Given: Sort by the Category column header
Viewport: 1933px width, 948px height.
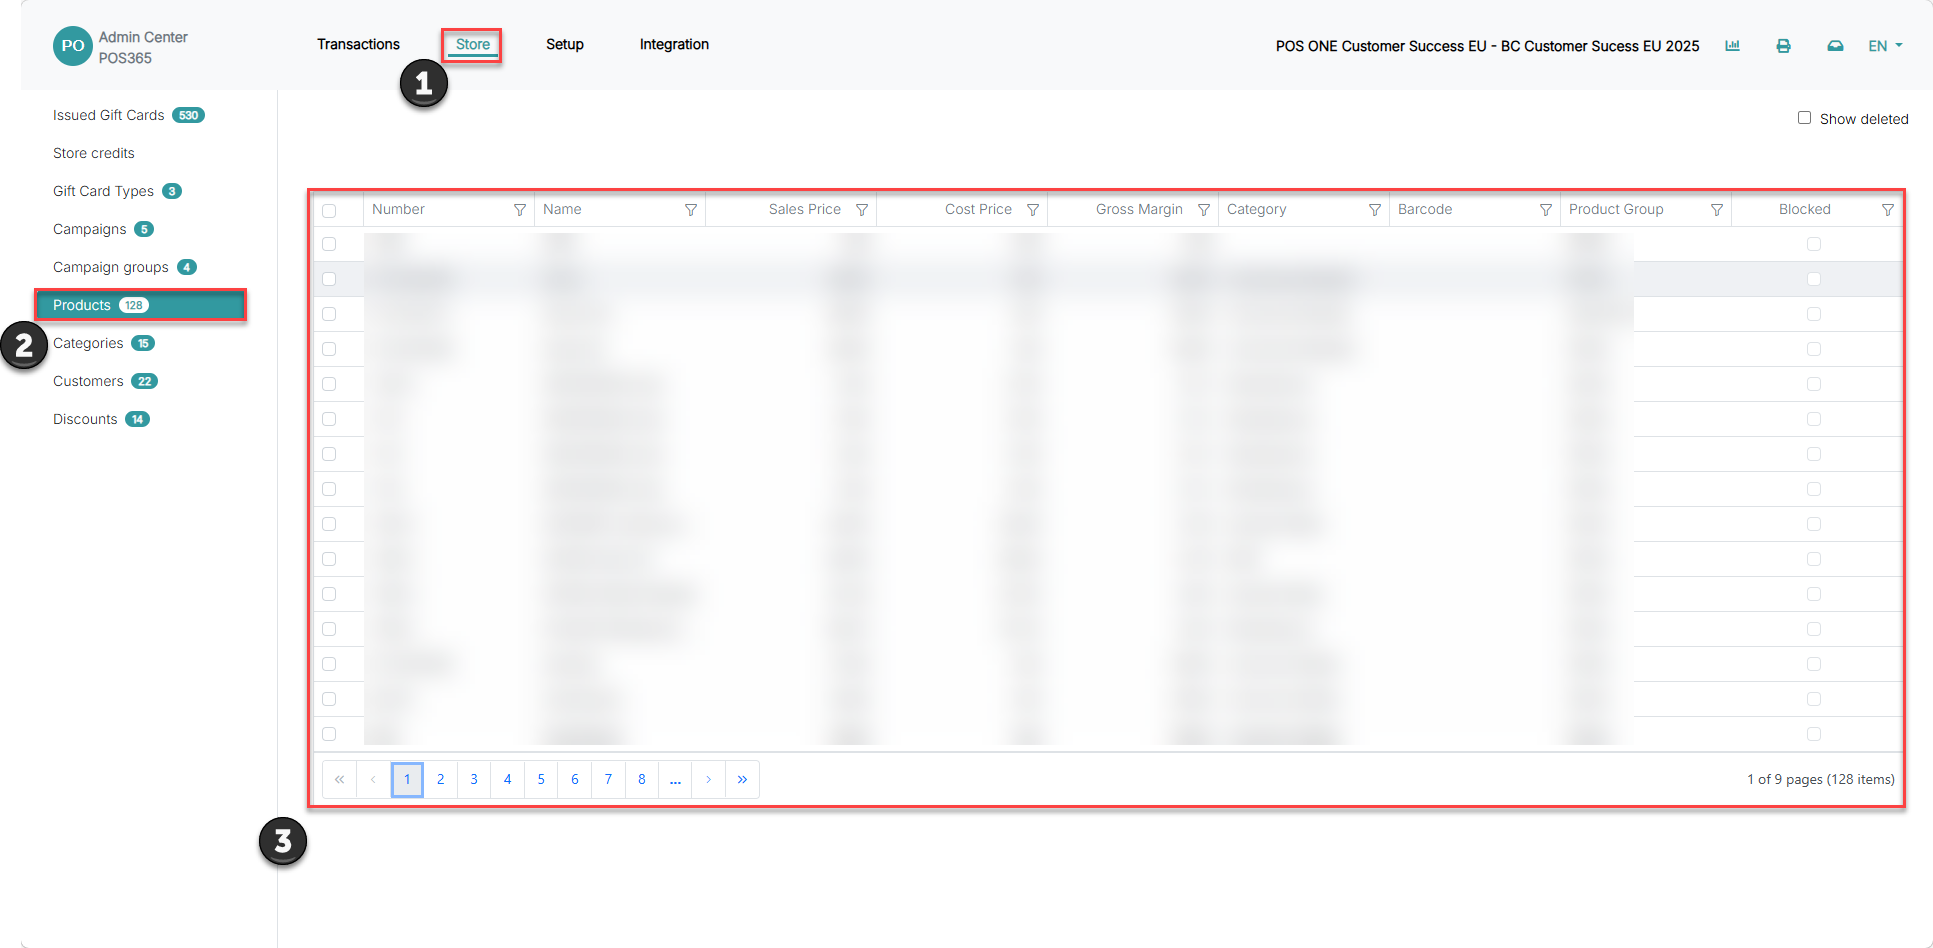Looking at the screenshot, I should pyautogui.click(x=1257, y=209).
